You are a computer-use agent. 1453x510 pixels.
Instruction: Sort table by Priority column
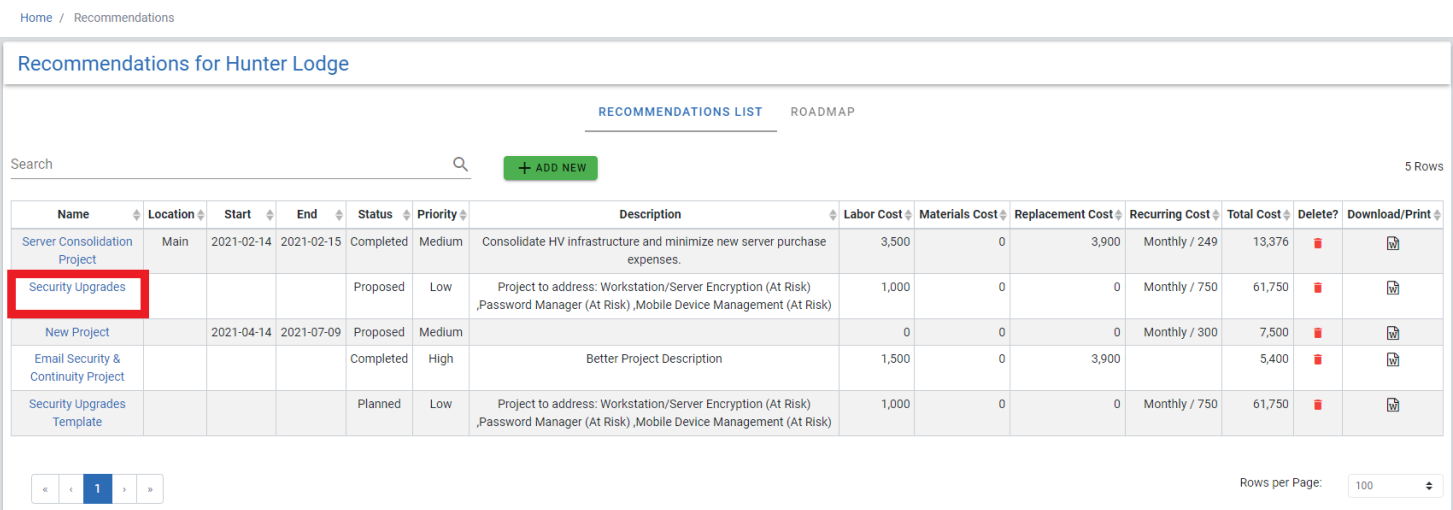(x=441, y=215)
